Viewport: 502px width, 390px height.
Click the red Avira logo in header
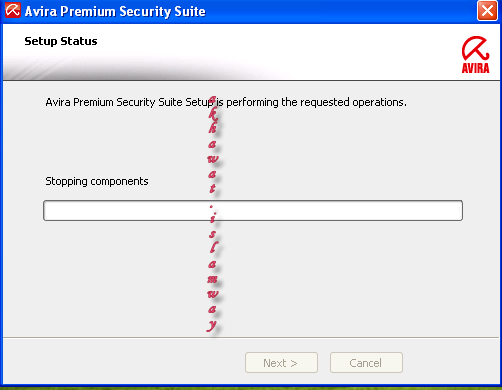click(x=475, y=55)
